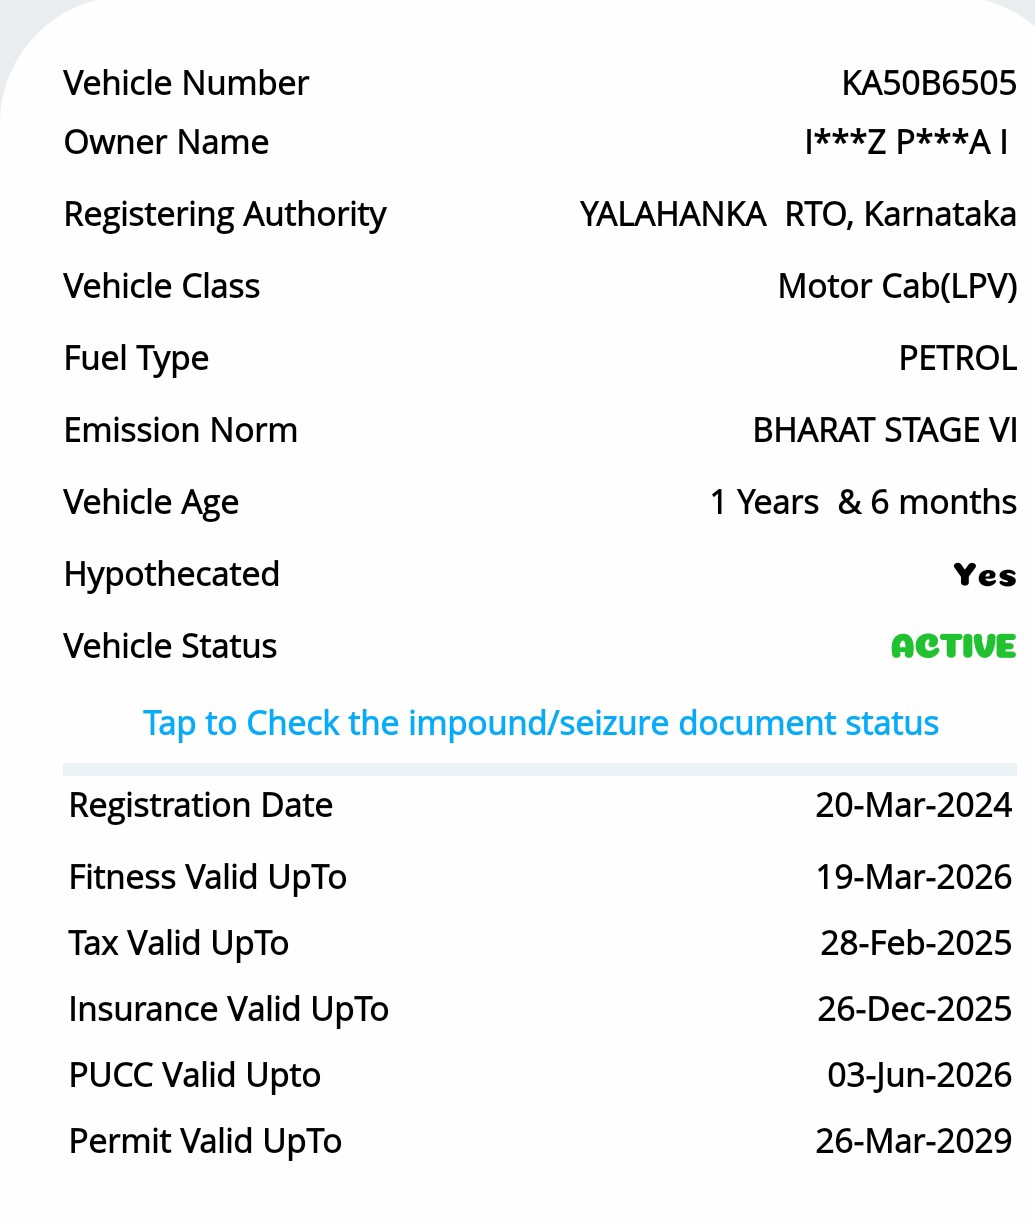Viewport: 1035px width, 1220px height.
Task: Click the Hypothecated Yes value
Action: (984, 575)
